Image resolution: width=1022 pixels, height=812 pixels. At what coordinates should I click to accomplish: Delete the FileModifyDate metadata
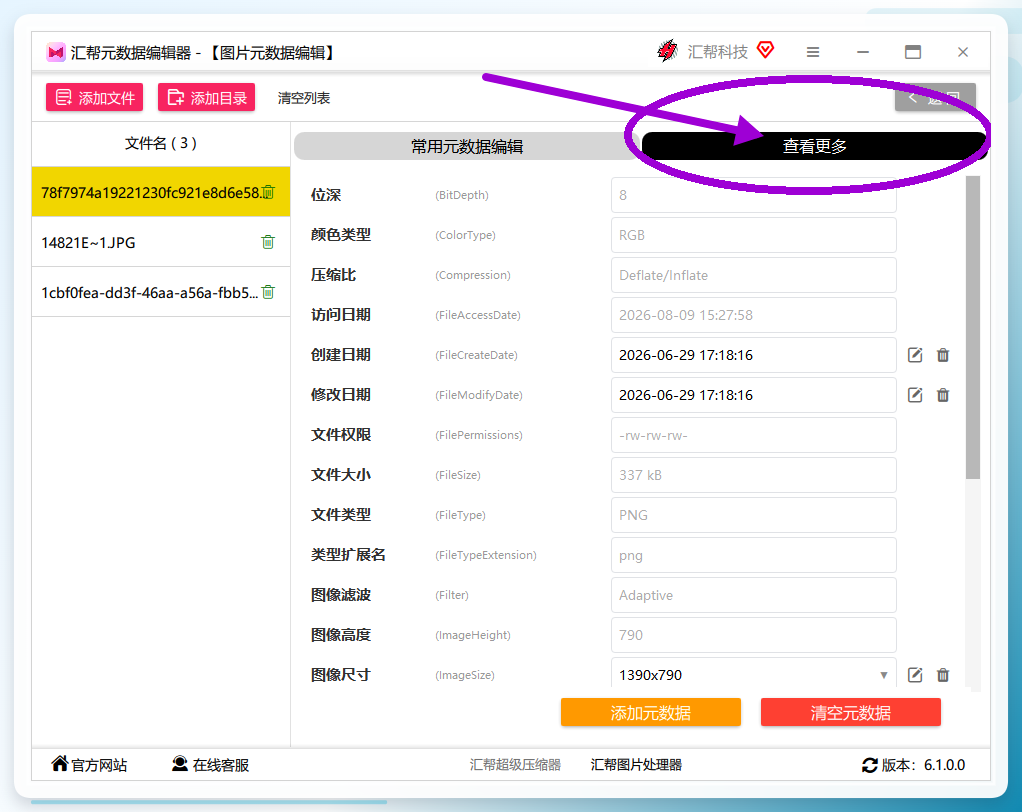[x=943, y=395]
